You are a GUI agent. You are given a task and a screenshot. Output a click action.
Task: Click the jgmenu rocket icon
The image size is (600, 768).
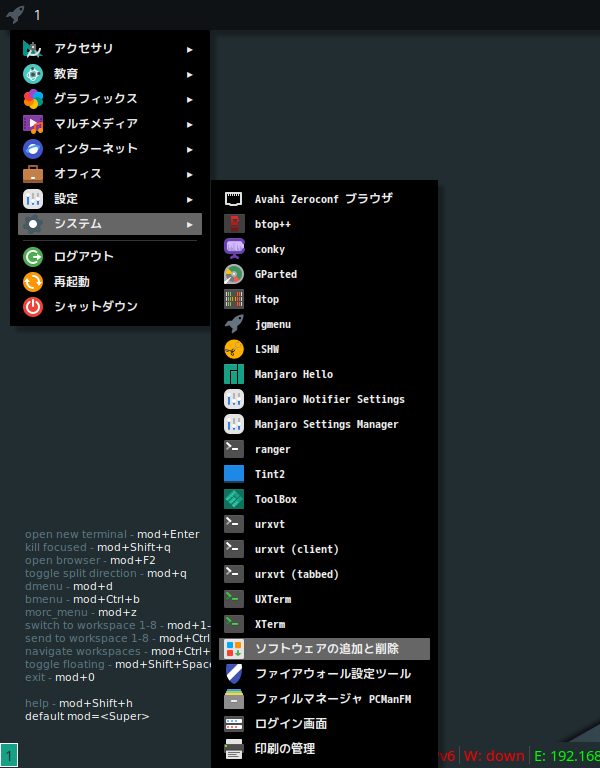click(x=234, y=324)
